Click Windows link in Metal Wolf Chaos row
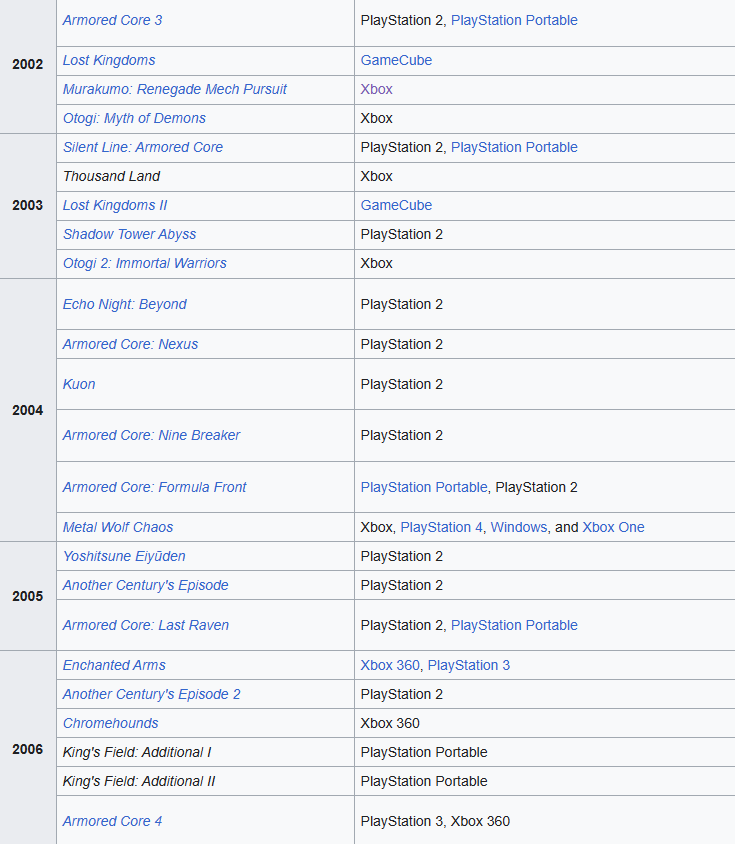This screenshot has width=735, height=844. pos(519,528)
